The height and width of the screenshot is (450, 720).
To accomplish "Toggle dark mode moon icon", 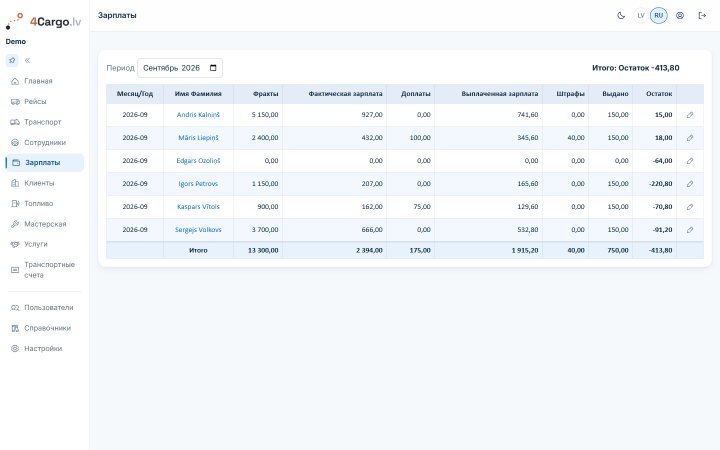I will (621, 16).
